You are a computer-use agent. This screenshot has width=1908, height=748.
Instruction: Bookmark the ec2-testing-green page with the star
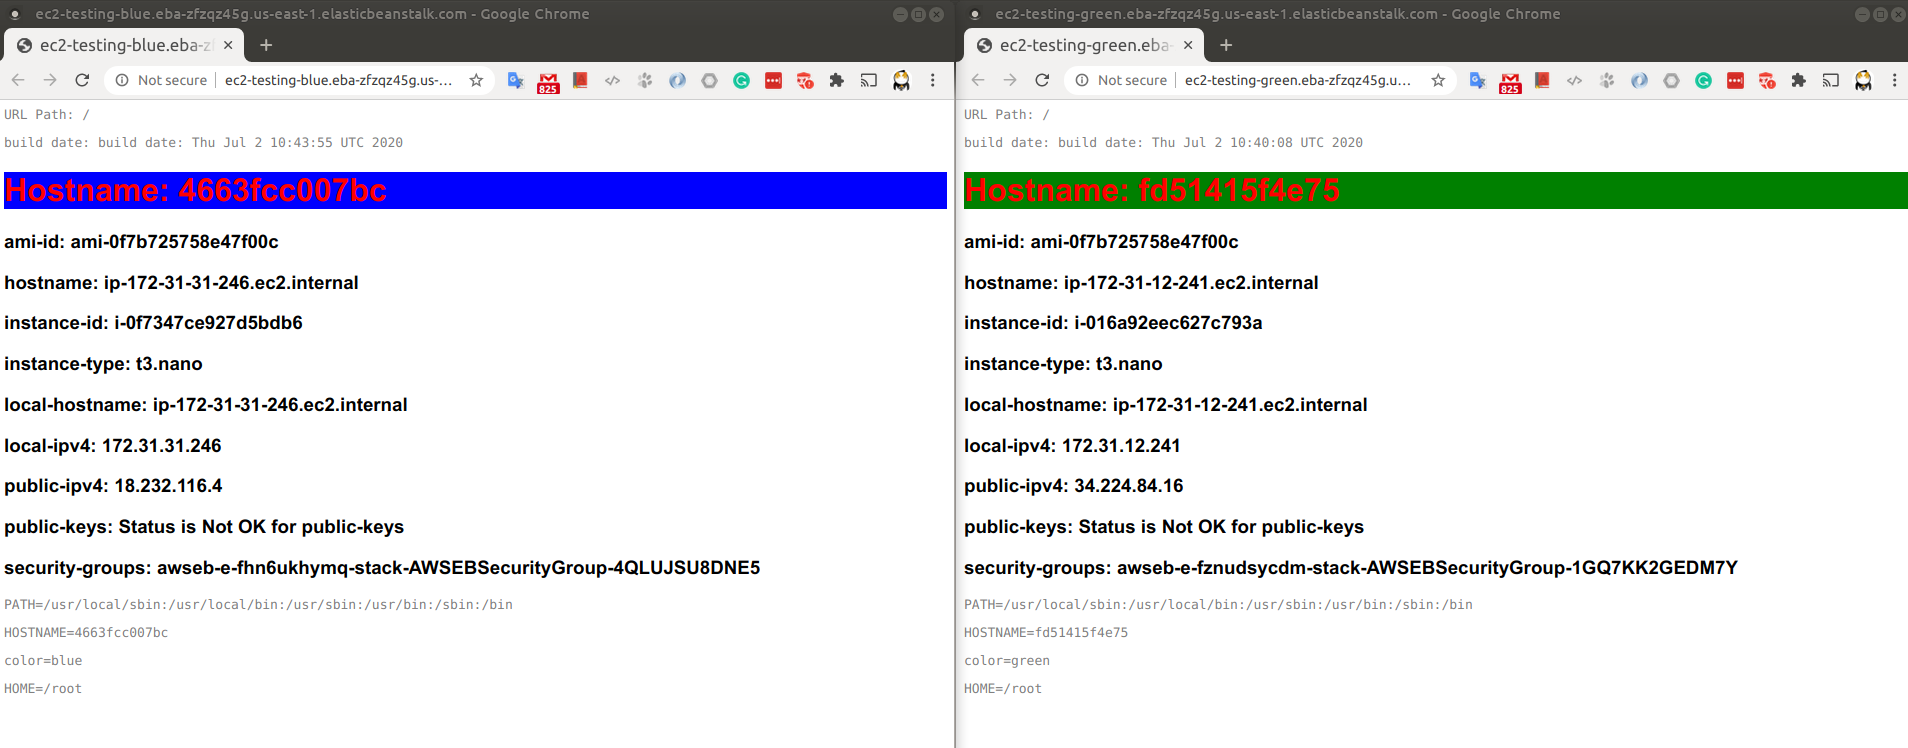click(x=1438, y=80)
